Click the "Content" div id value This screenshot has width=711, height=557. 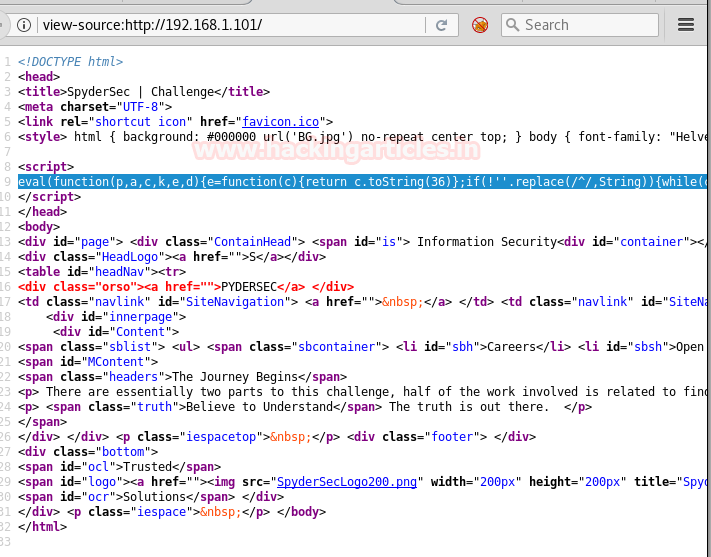coord(141,332)
